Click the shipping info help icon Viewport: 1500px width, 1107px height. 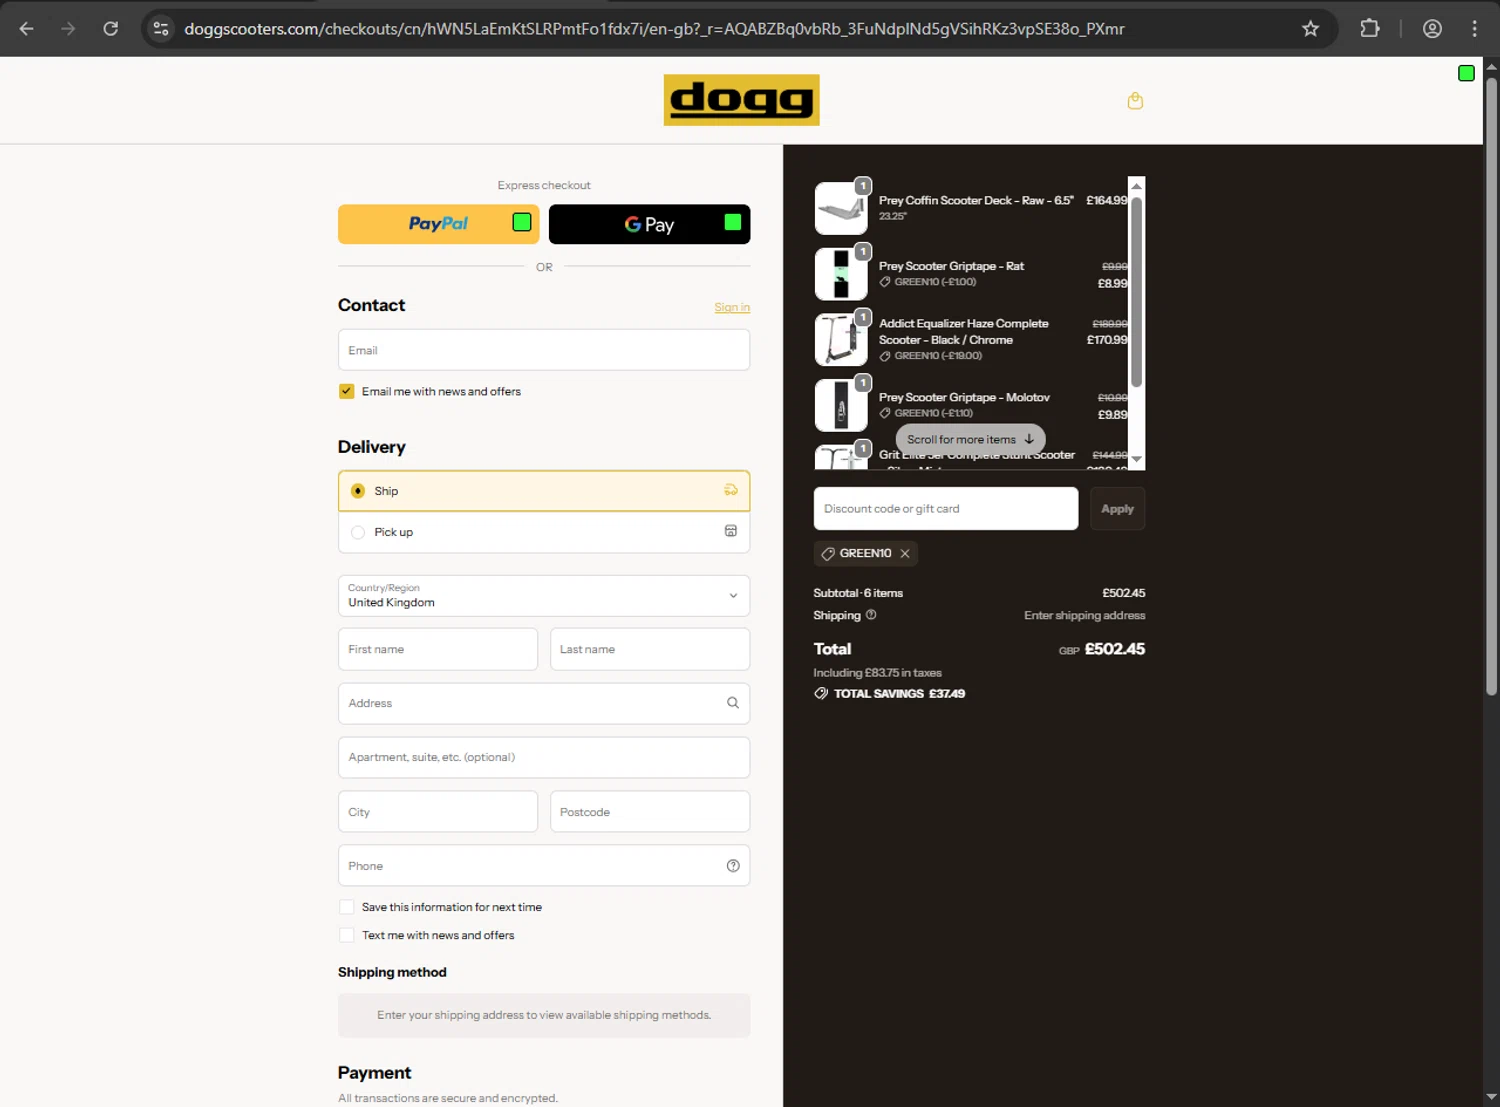click(x=871, y=615)
